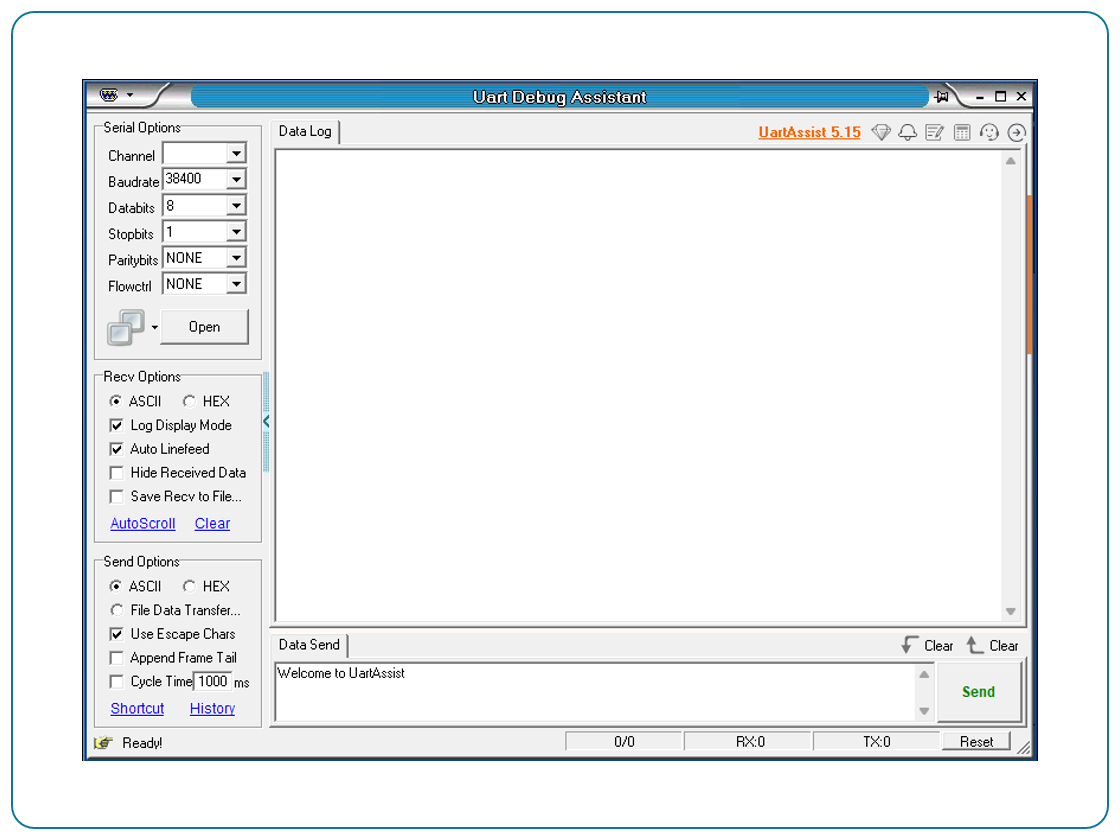Click the RX:0 status counter
Image resolution: width=1120 pixels, height=840 pixels.
click(x=750, y=742)
